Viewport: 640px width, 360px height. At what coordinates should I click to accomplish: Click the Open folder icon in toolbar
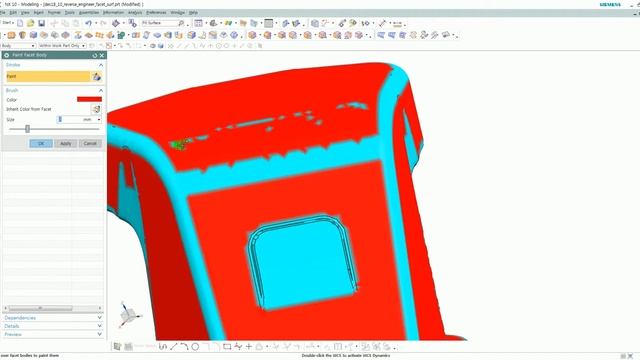31,23
